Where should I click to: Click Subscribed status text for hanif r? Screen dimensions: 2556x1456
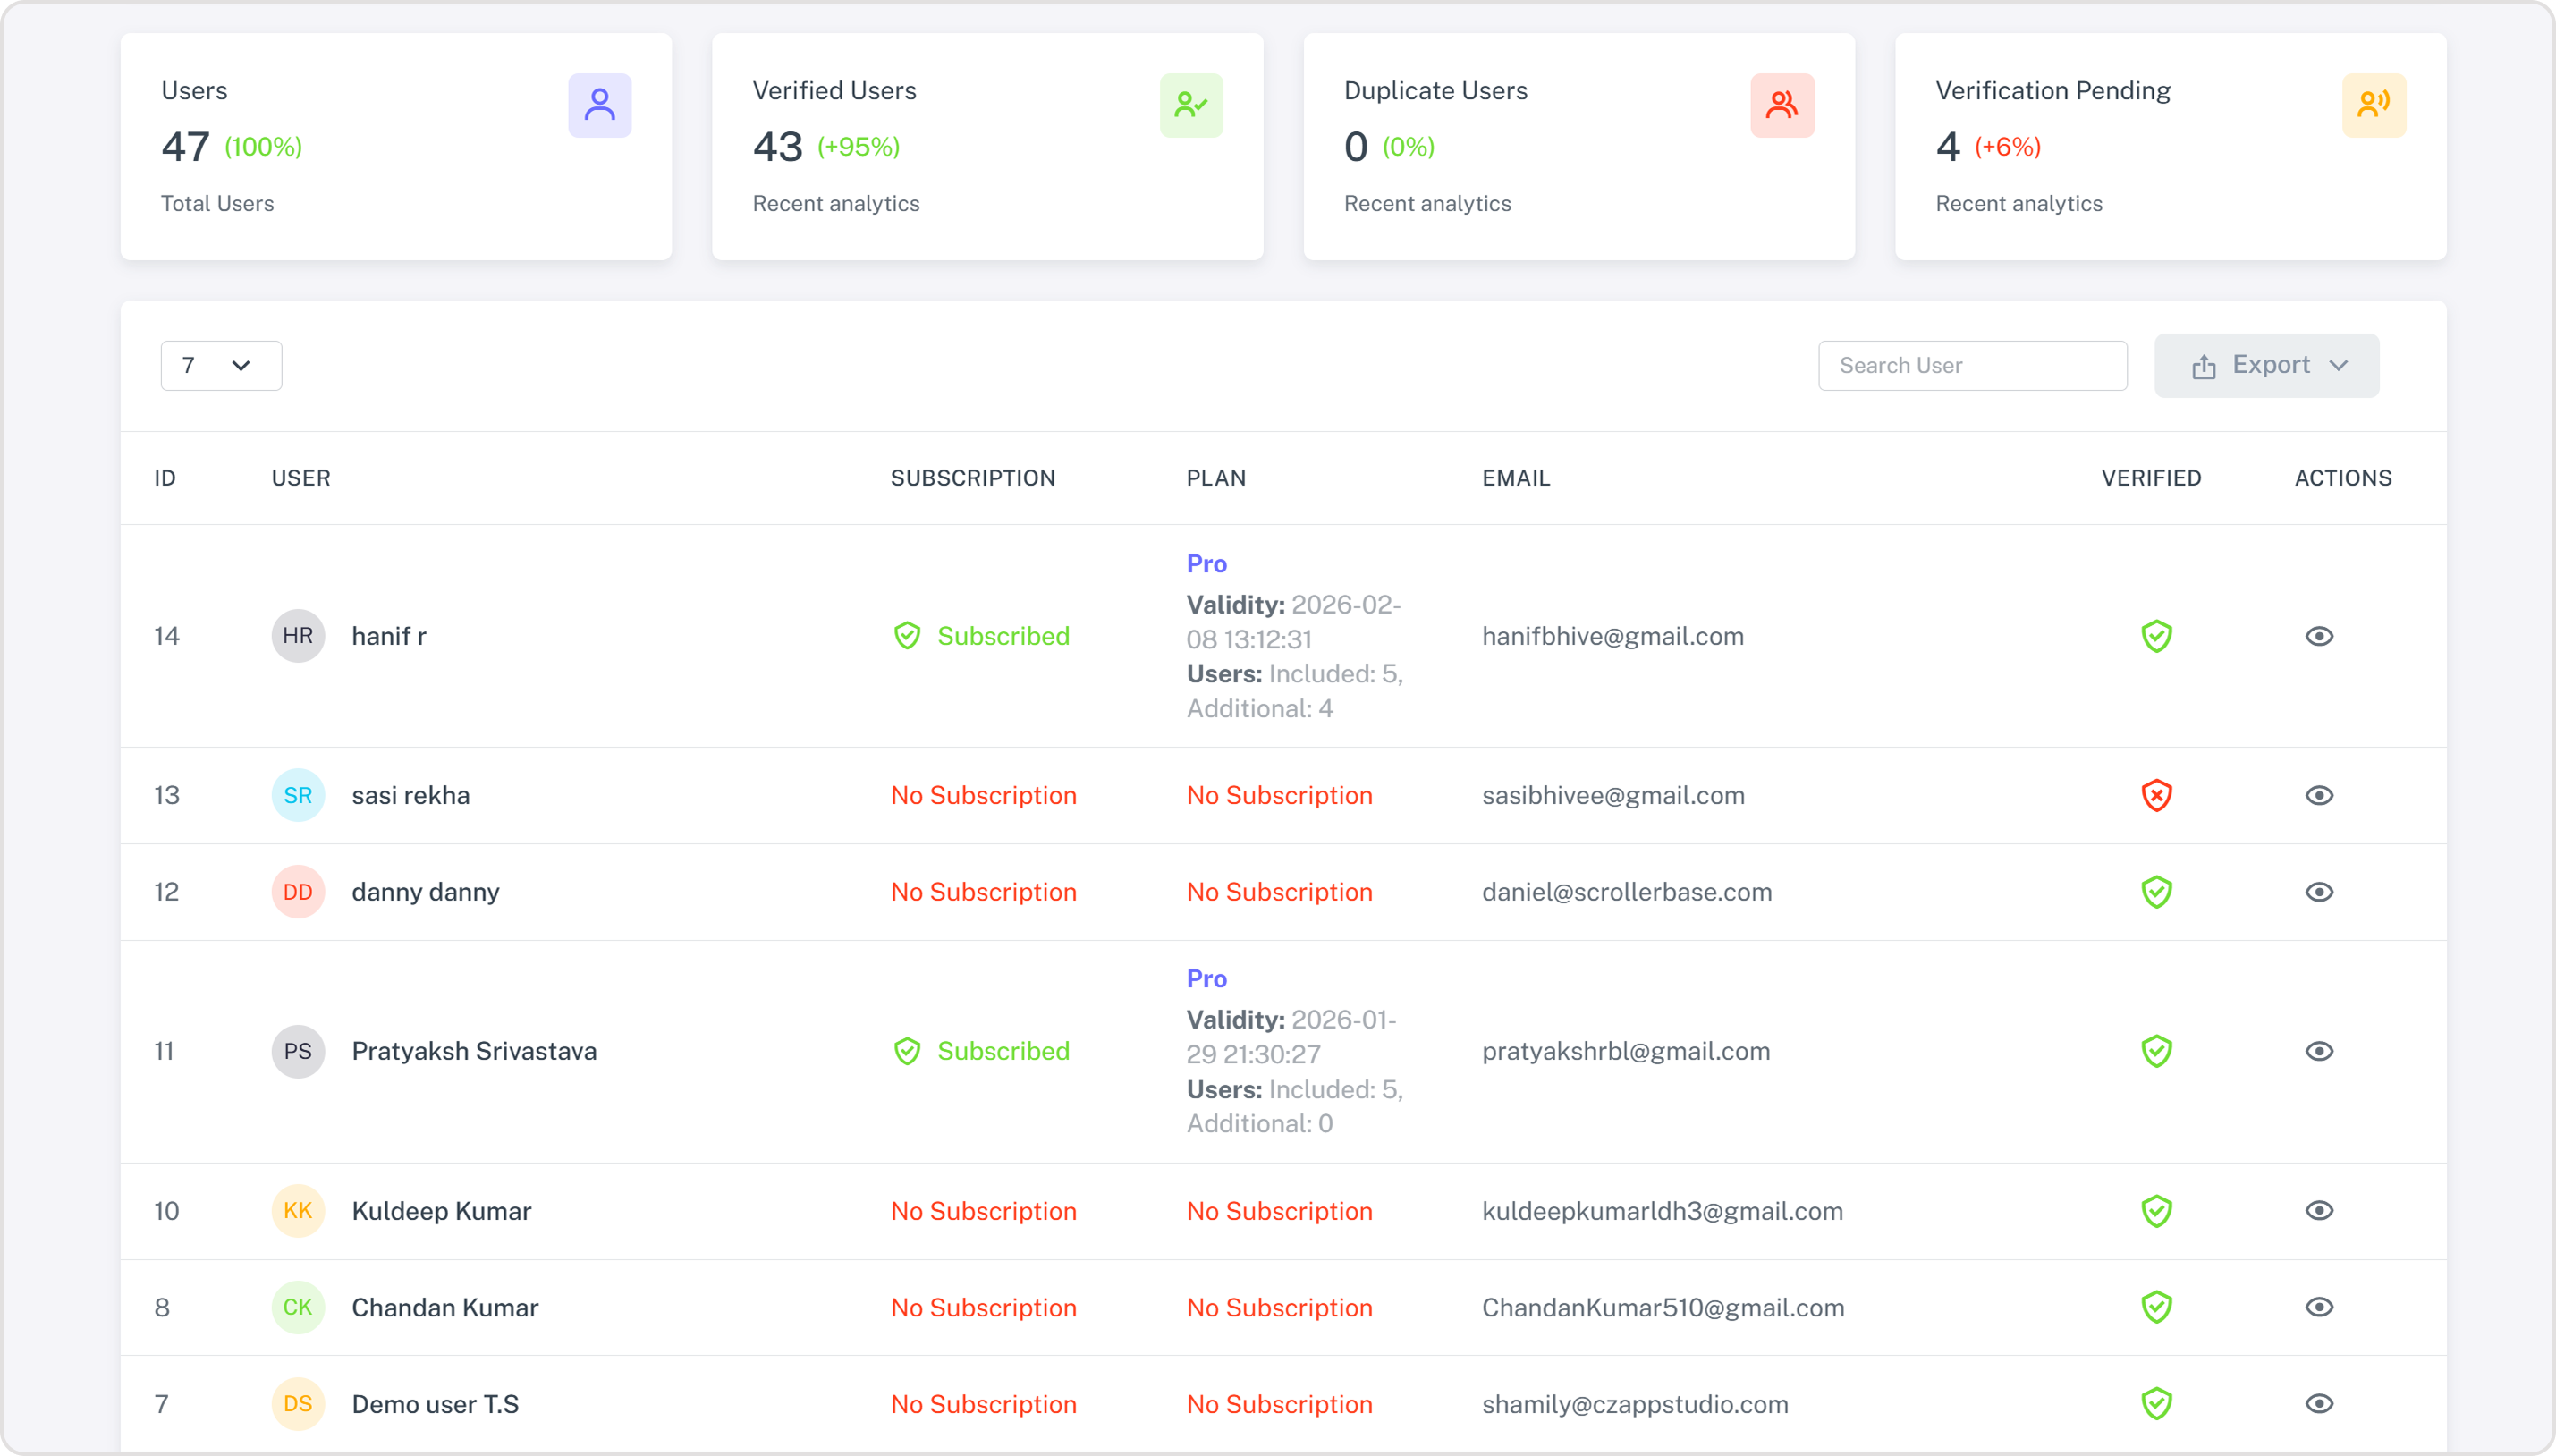pyautogui.click(x=1003, y=636)
